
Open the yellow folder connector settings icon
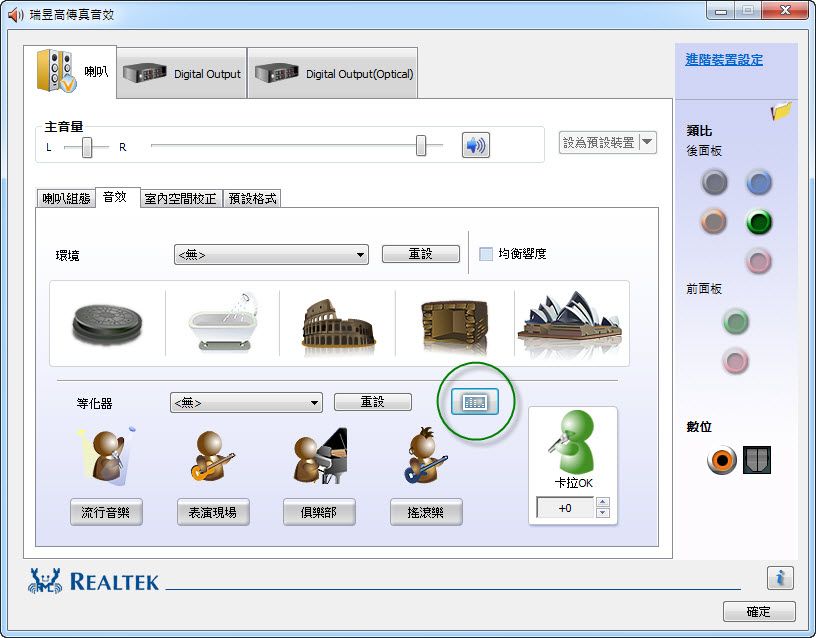781,112
